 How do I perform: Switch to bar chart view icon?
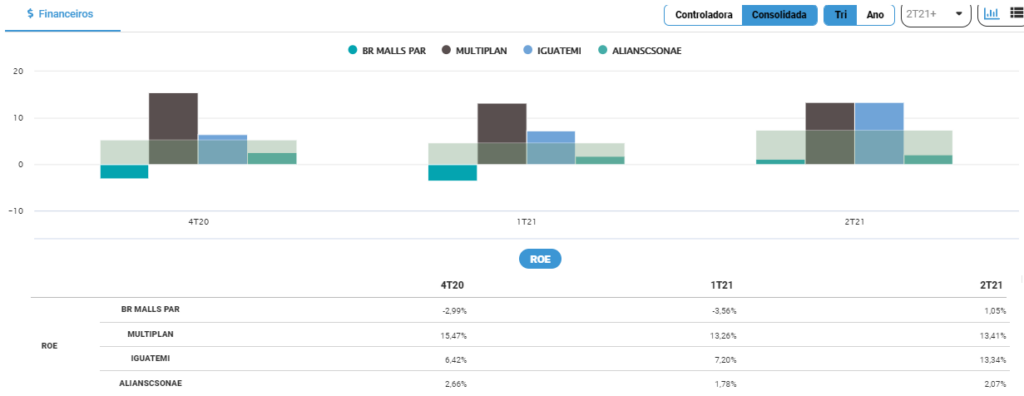point(991,14)
